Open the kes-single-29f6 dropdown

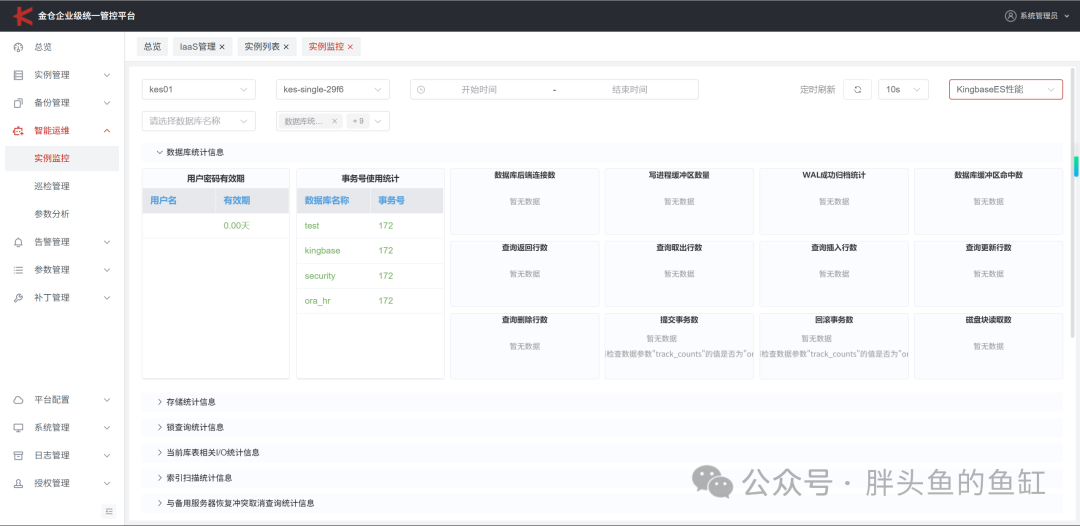[333, 90]
